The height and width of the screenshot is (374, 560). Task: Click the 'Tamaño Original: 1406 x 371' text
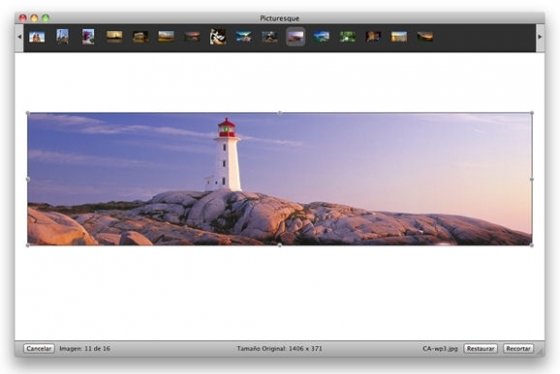(279, 348)
